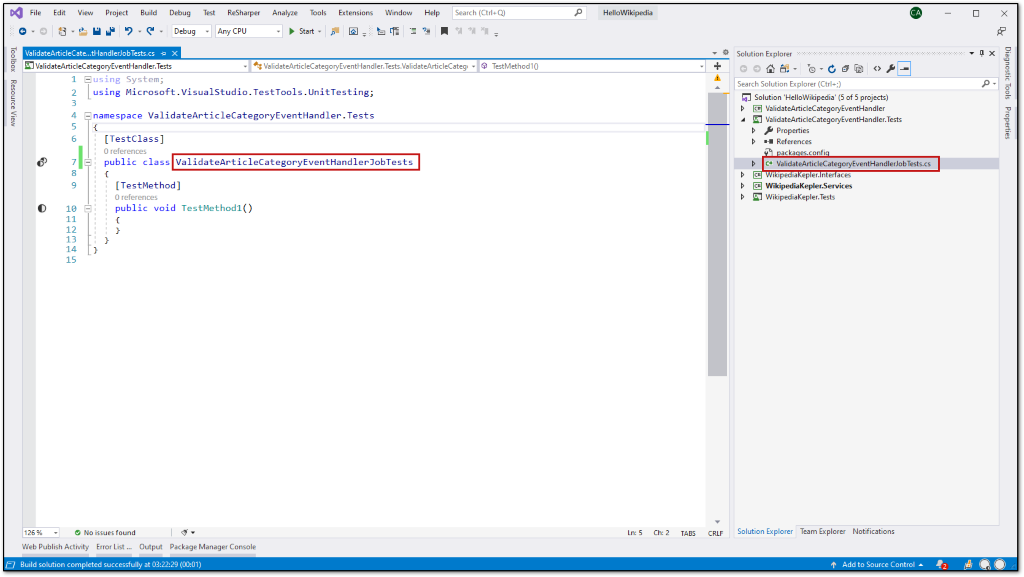Open the Diagnostic Tools side panel

[1008, 72]
